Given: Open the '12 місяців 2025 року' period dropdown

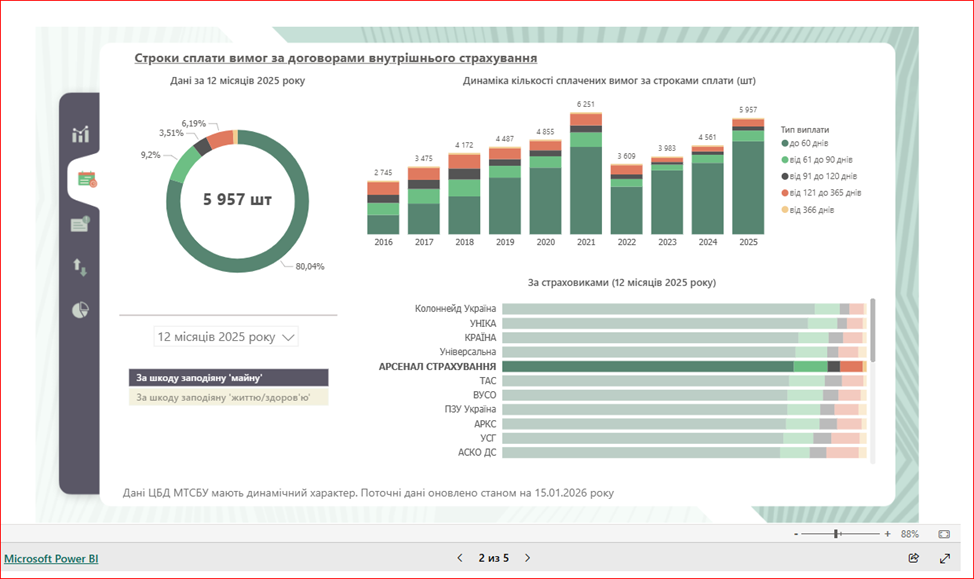Looking at the screenshot, I should click(x=227, y=337).
